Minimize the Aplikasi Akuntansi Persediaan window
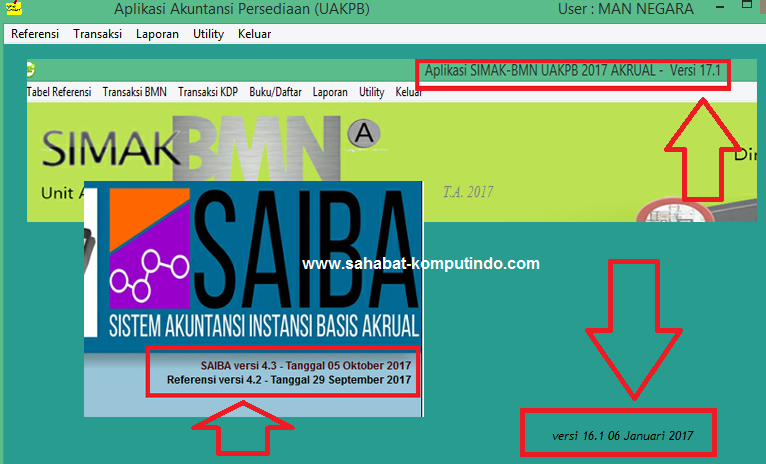 tap(719, 7)
